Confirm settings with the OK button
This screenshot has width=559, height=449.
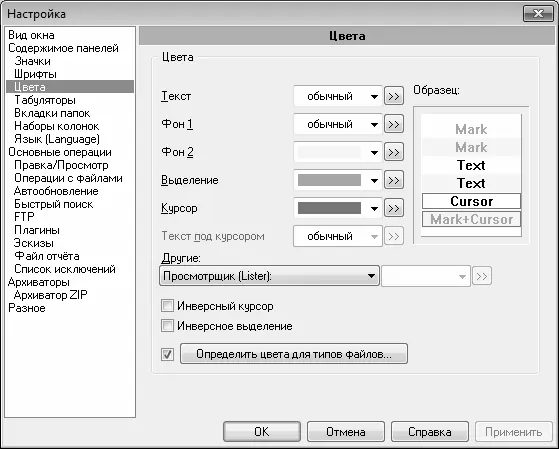[x=262, y=432]
